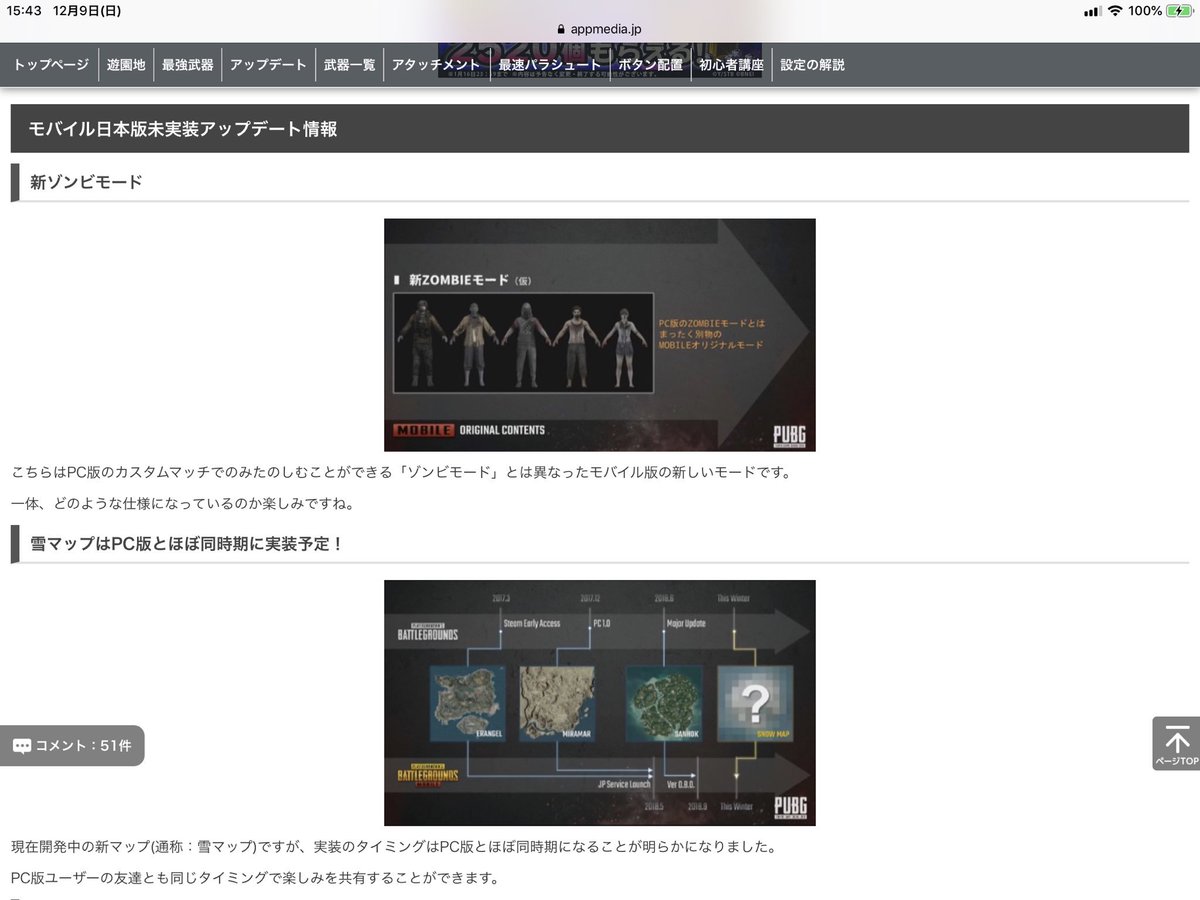Tap the paragraph starting 現在開発中の新マップ

point(394,847)
